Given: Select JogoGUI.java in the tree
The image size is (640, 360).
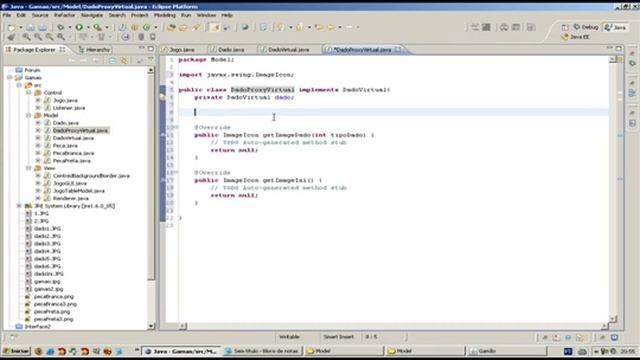Looking at the screenshot, I should pos(69,183).
